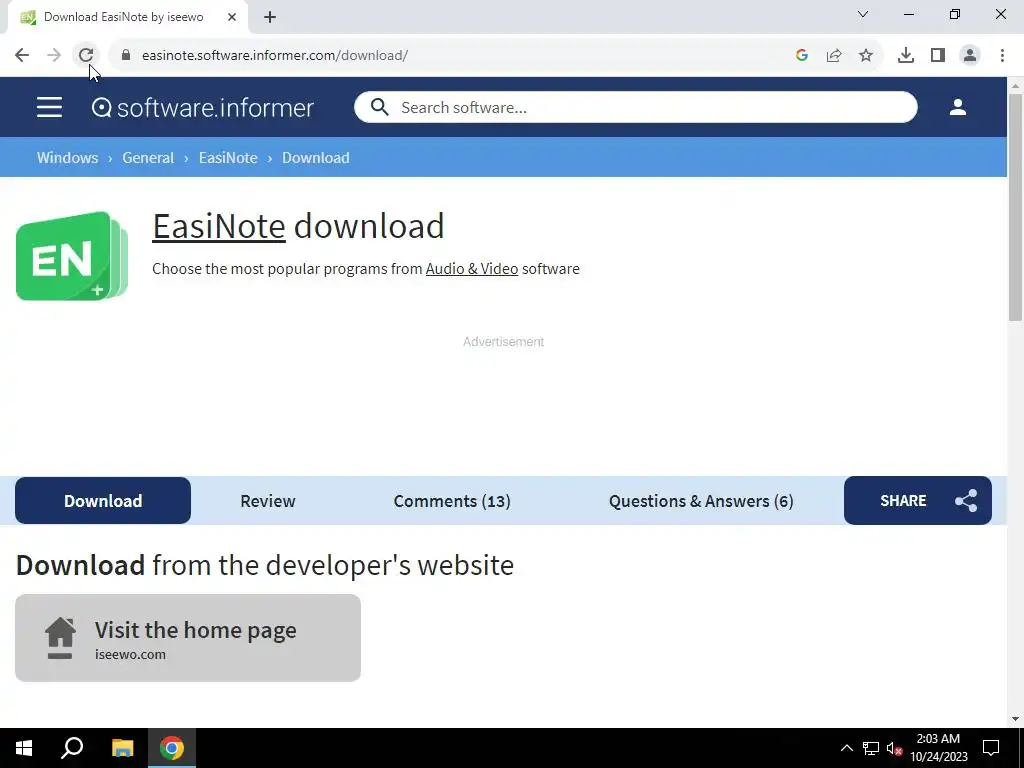Image resolution: width=1024 pixels, height=768 pixels.
Task: Click Visit the home page button
Action: pos(188,638)
